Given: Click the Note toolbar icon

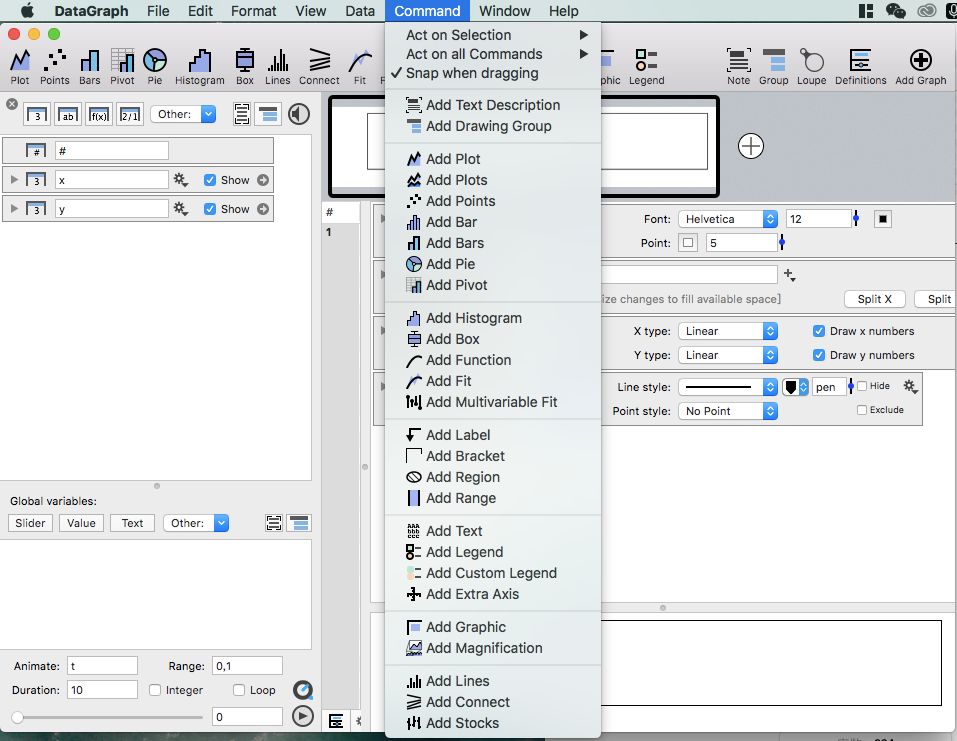Looking at the screenshot, I should tap(739, 67).
